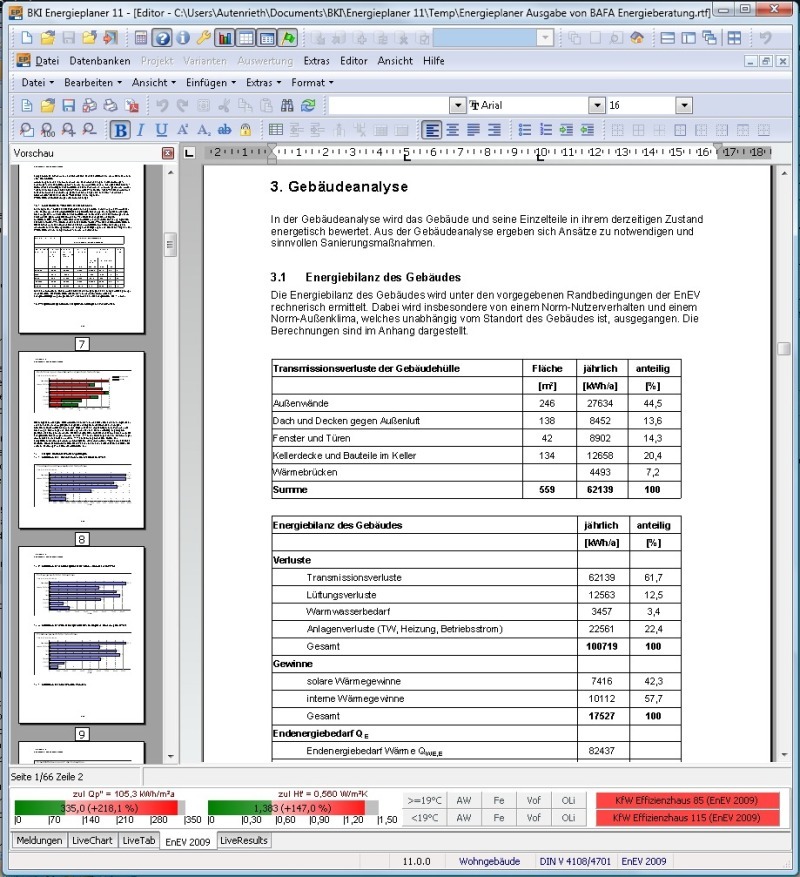Apply a bulleted list

click(524, 130)
